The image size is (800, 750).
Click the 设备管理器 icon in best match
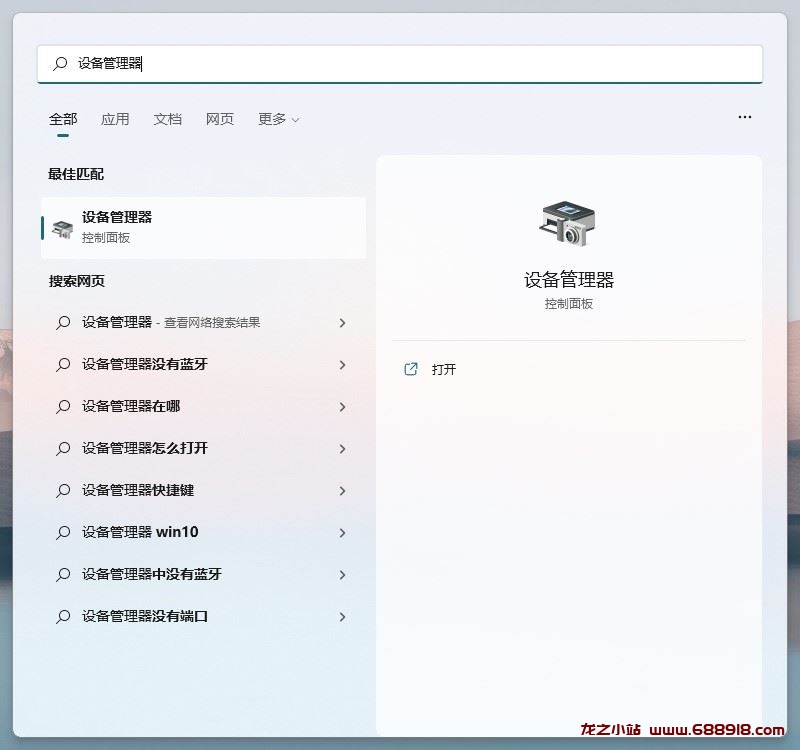point(62,229)
